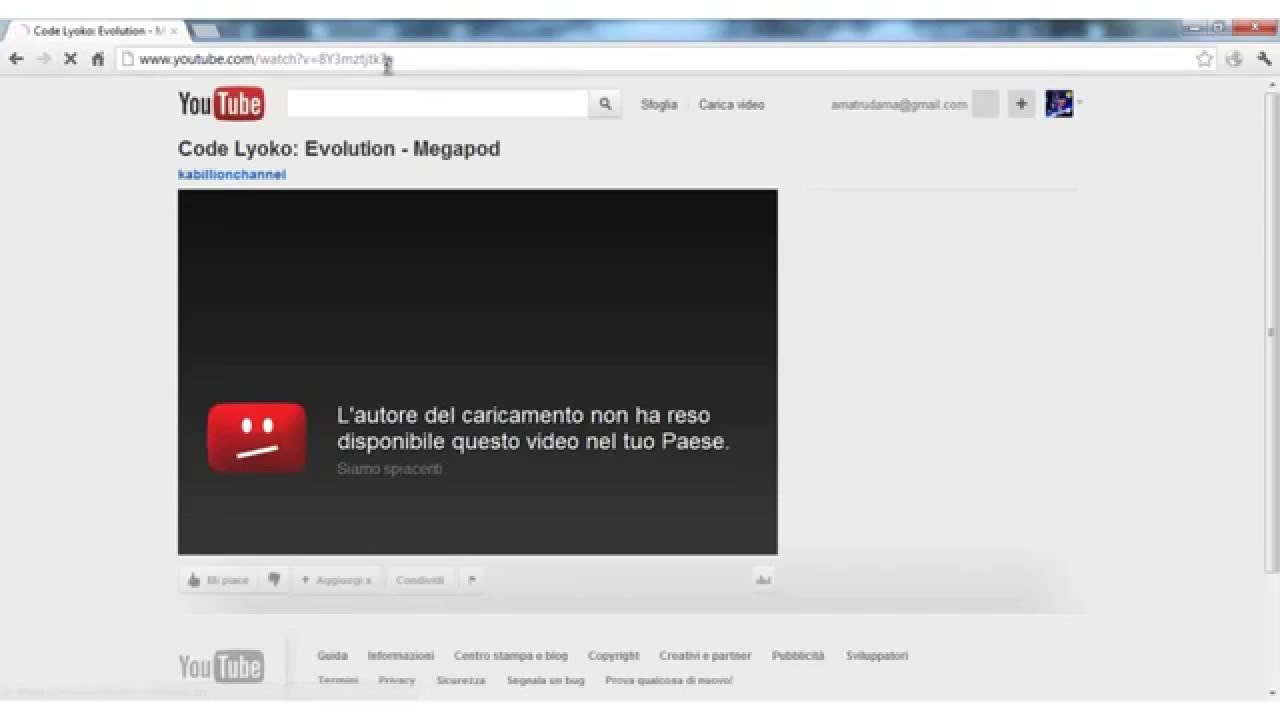Select the Code Lyoko: Evolution browser tab

[96, 31]
